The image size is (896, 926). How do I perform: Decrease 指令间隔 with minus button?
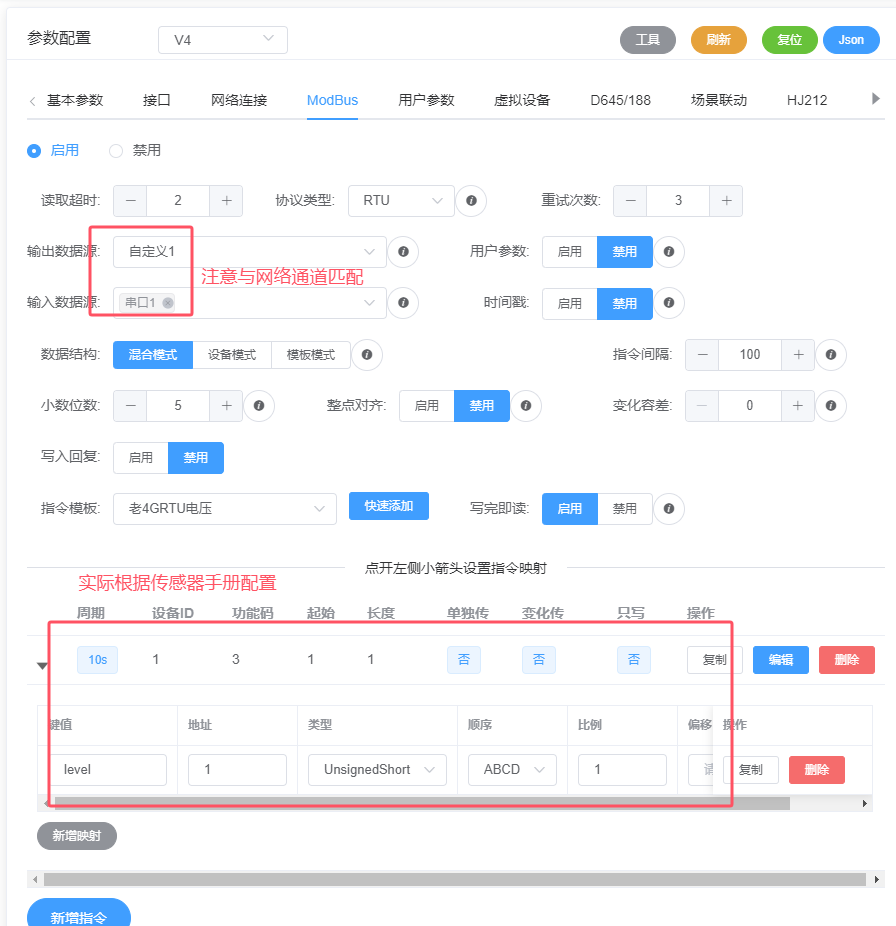[702, 354]
